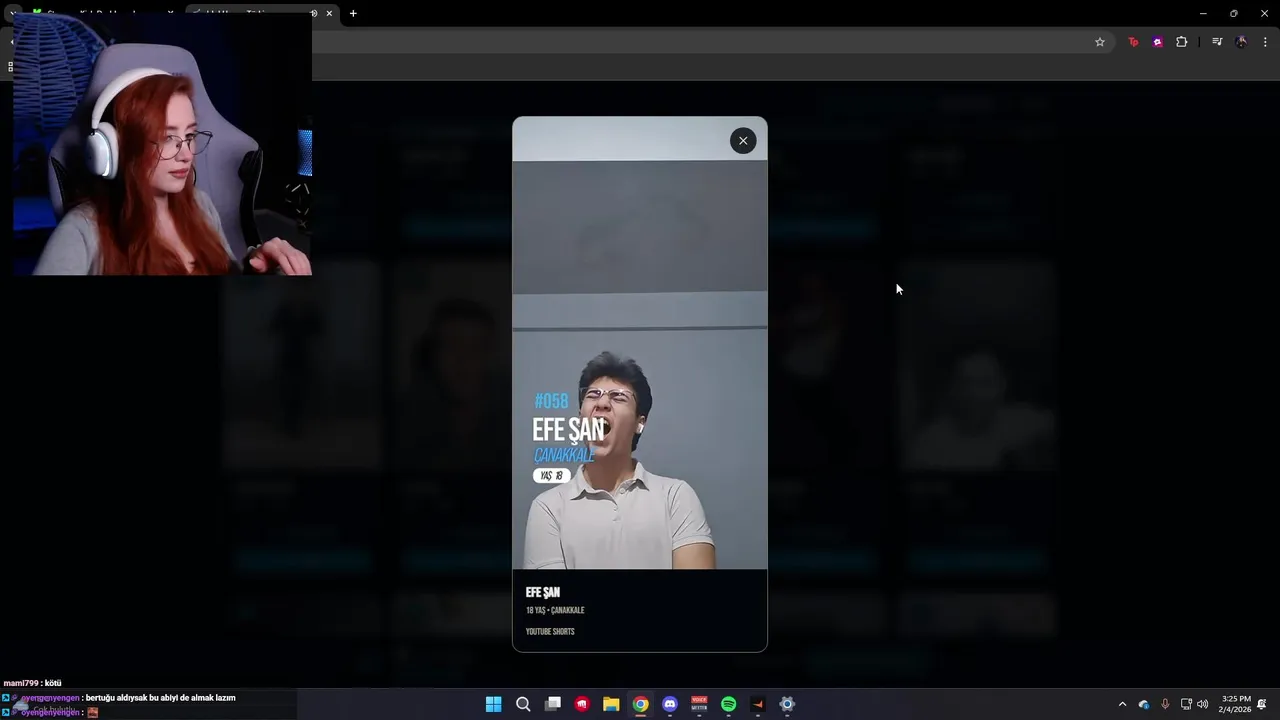1280x720 pixels.
Task: Open the network display tray icon
Action: [1186, 704]
